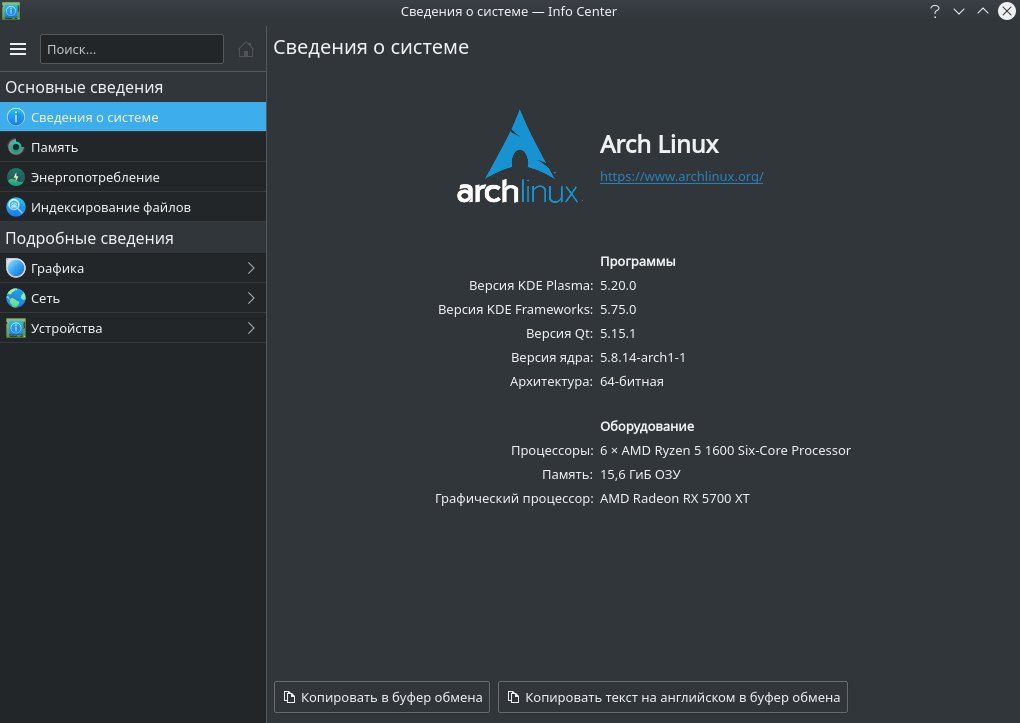Click Копировать текст на английском button

673,697
